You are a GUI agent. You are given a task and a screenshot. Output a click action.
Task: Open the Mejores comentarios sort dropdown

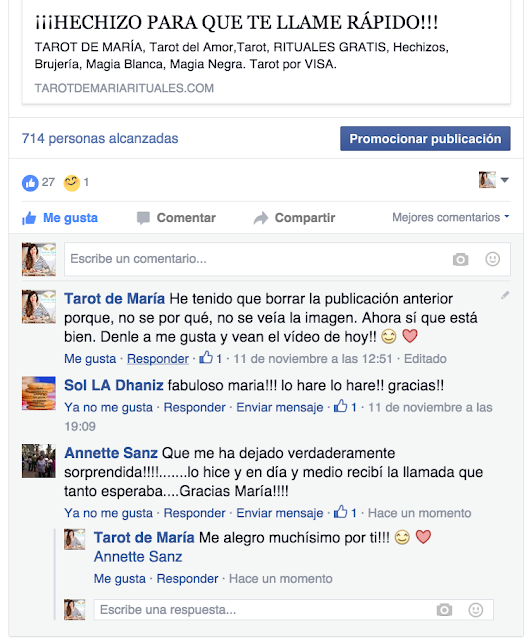click(x=451, y=217)
